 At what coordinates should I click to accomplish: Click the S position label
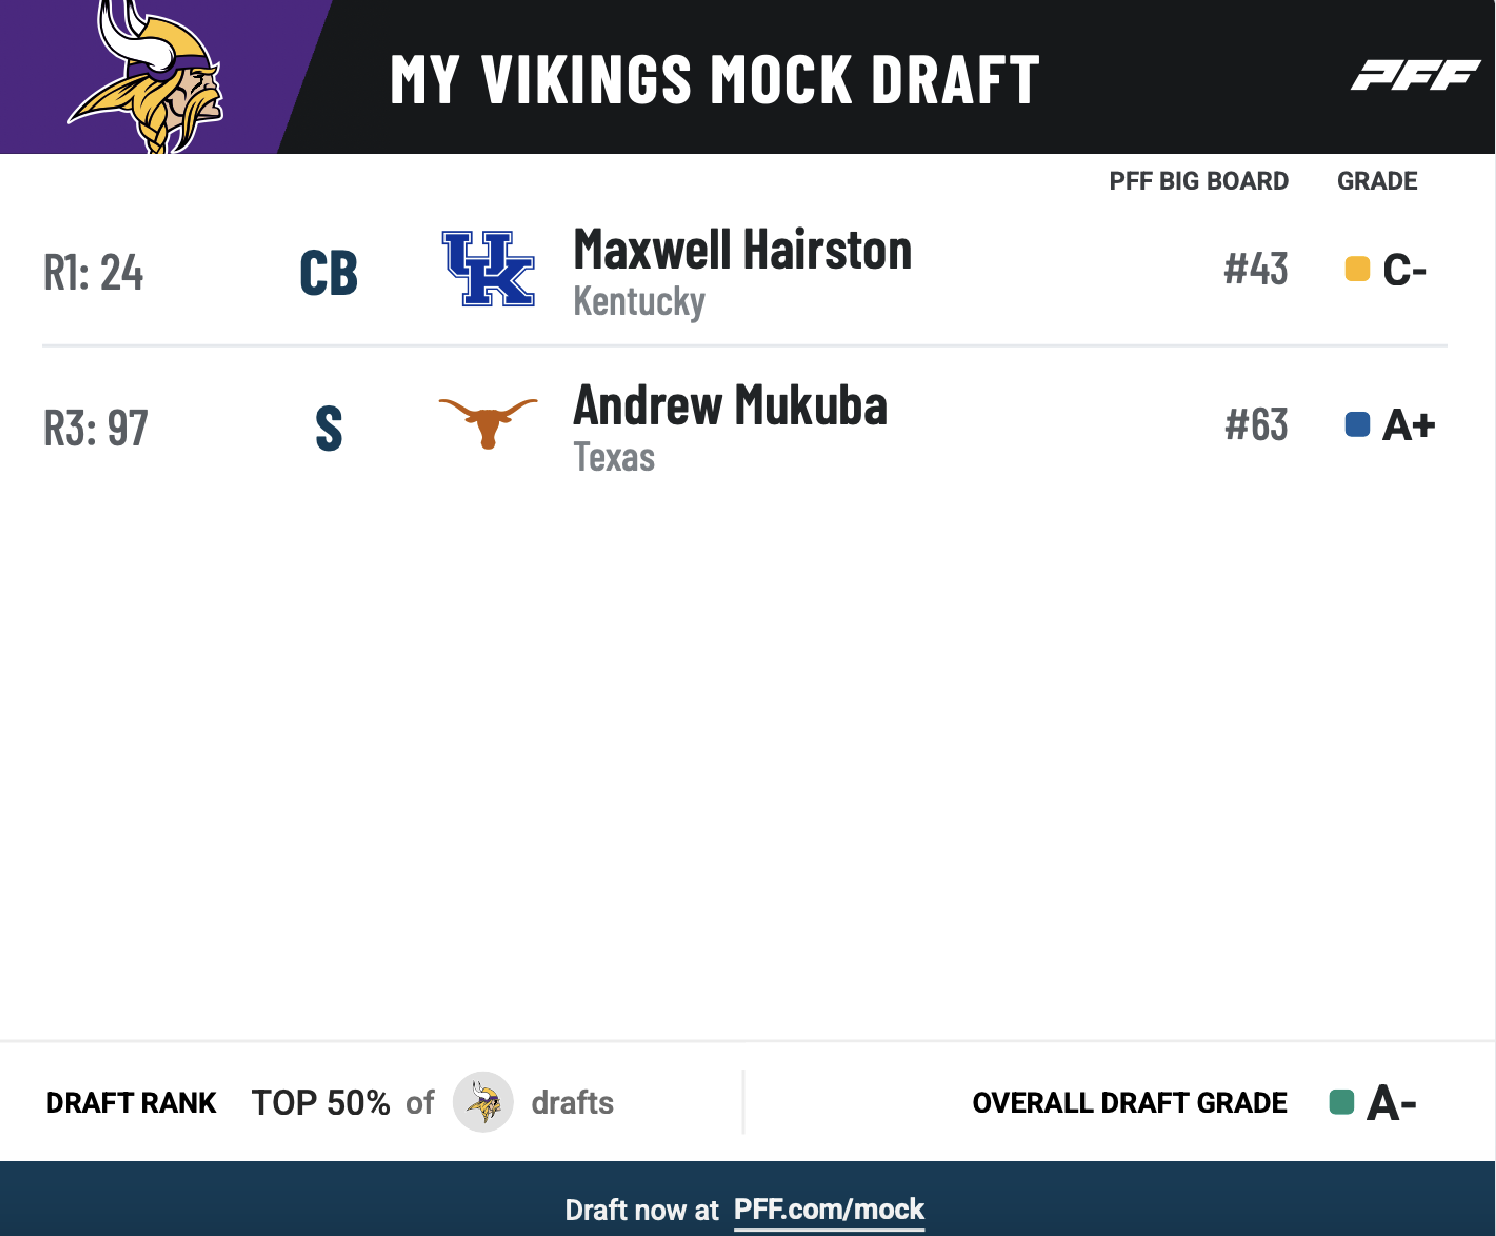tap(328, 428)
